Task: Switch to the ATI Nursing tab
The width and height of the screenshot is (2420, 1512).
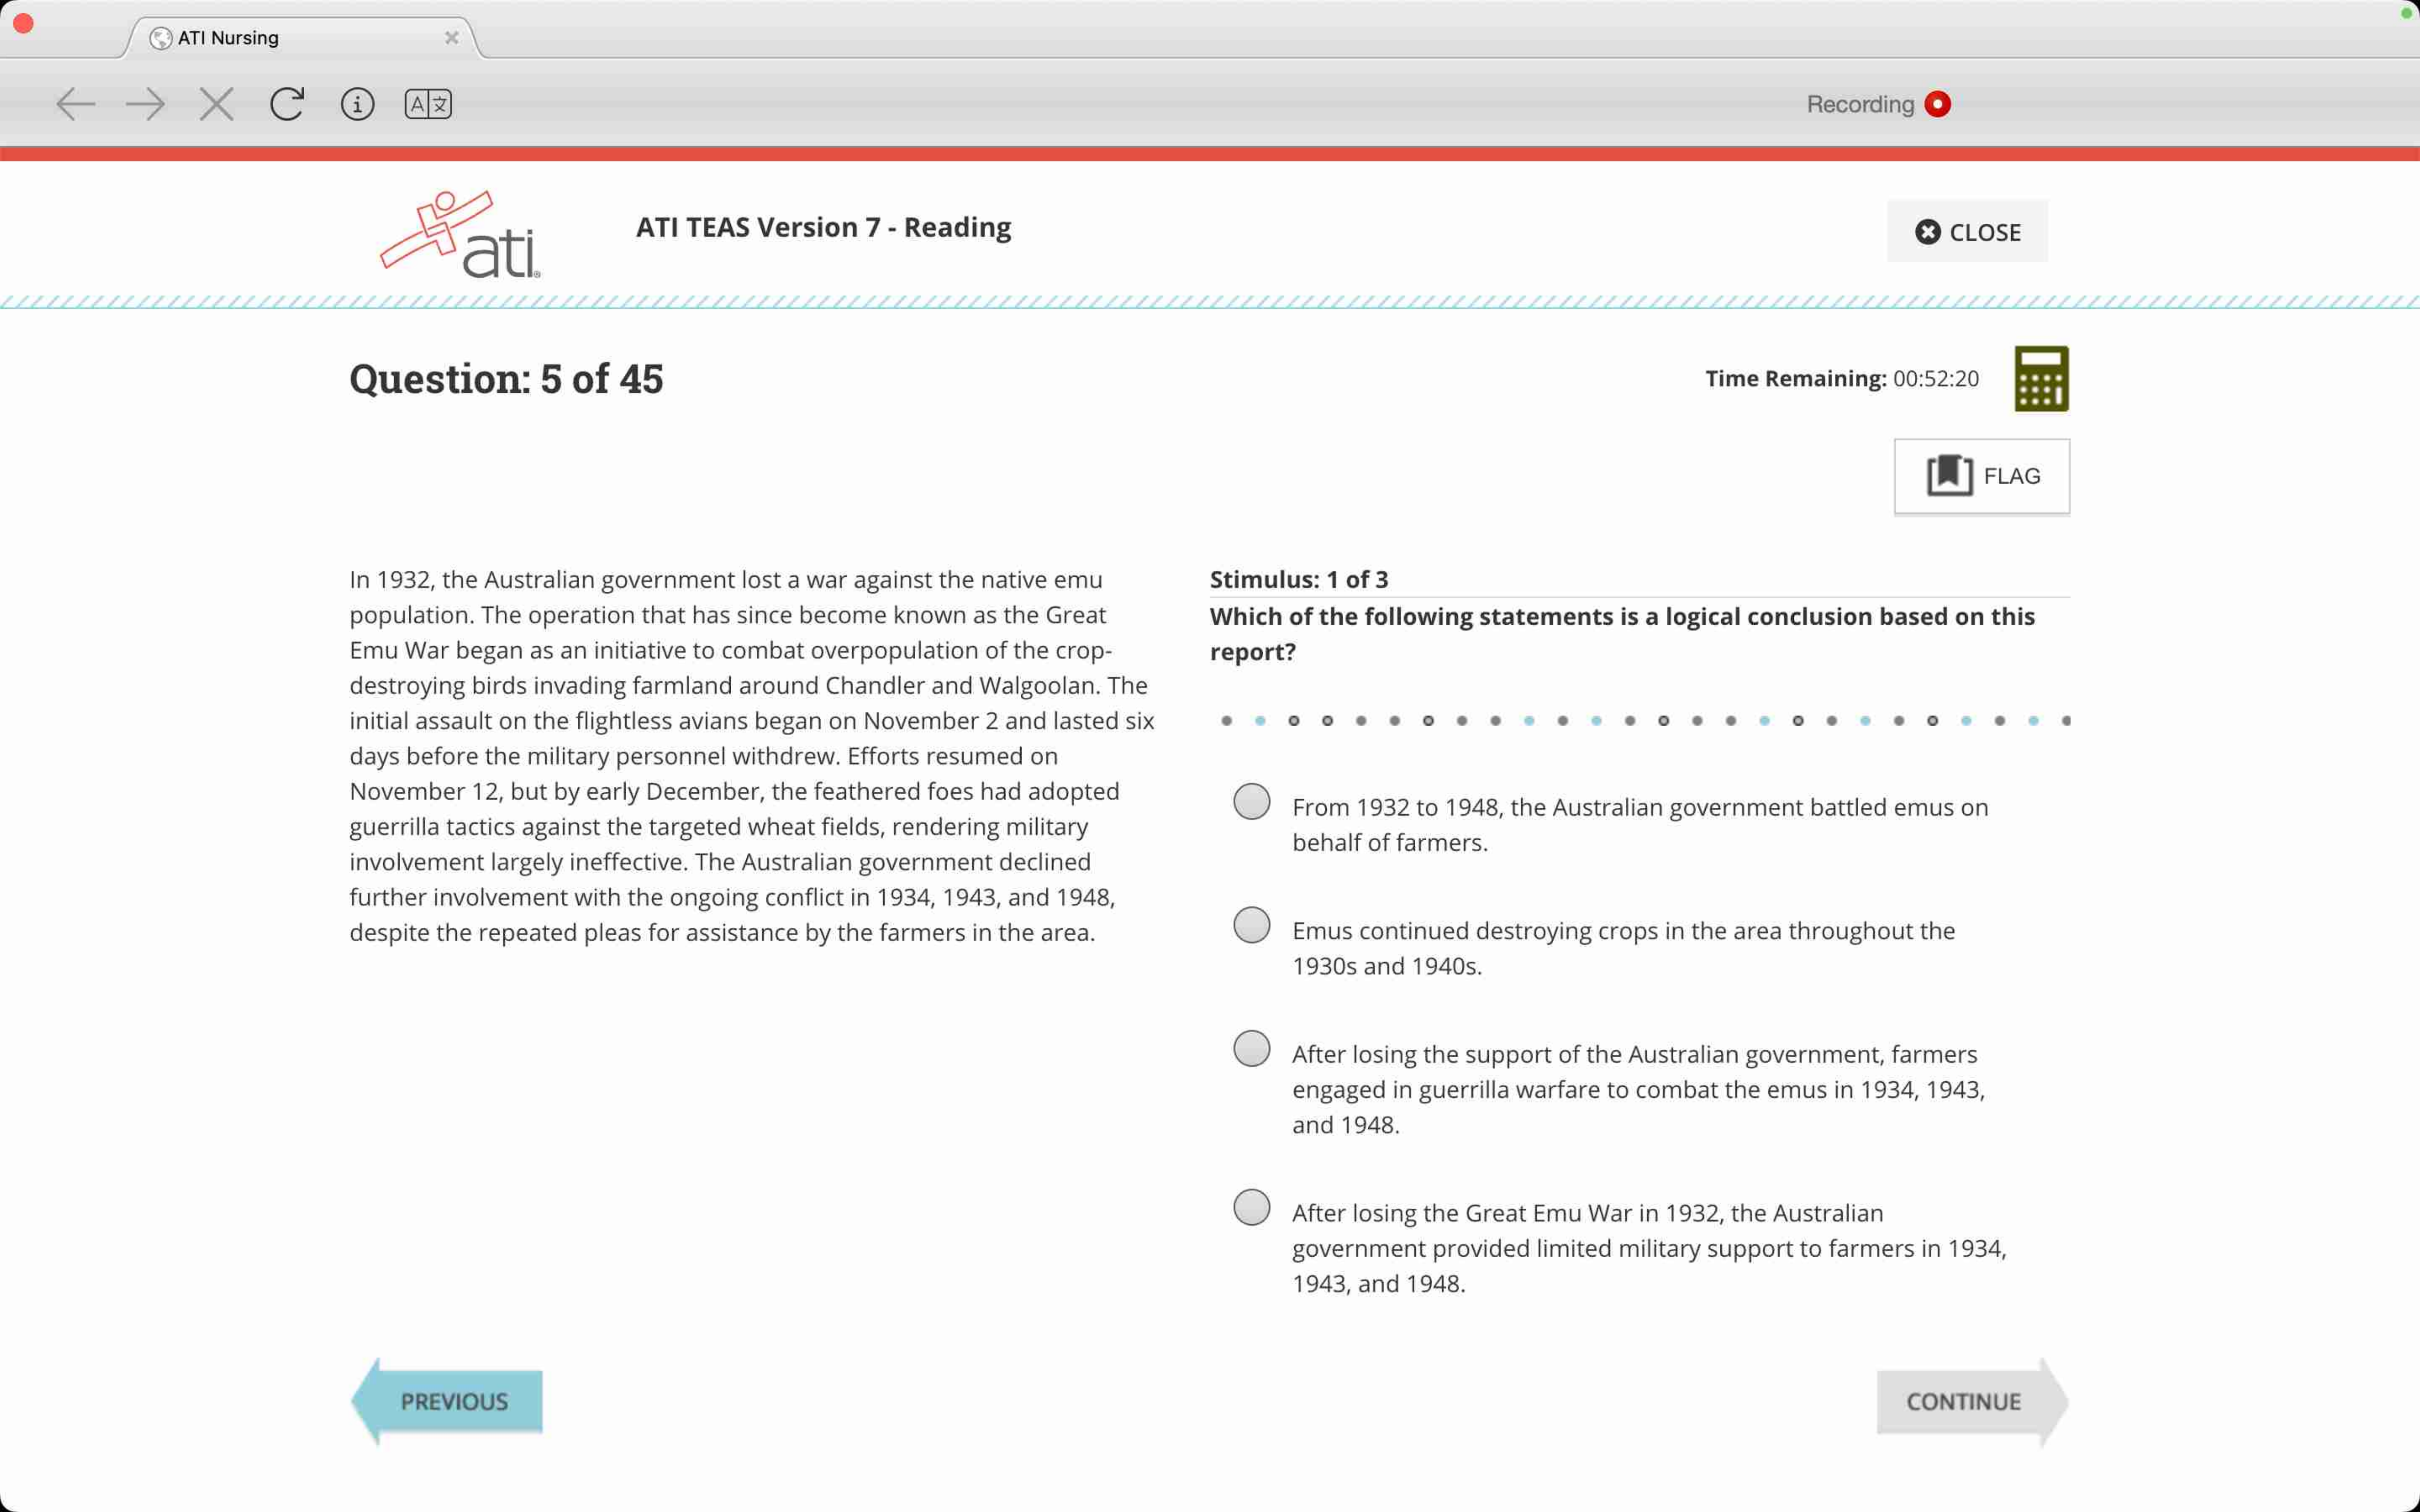Action: (290, 38)
